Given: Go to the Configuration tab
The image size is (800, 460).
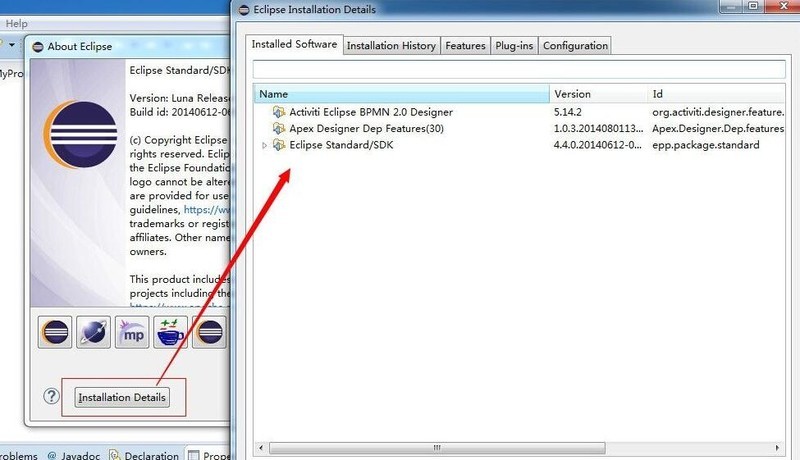Looking at the screenshot, I should [575, 45].
